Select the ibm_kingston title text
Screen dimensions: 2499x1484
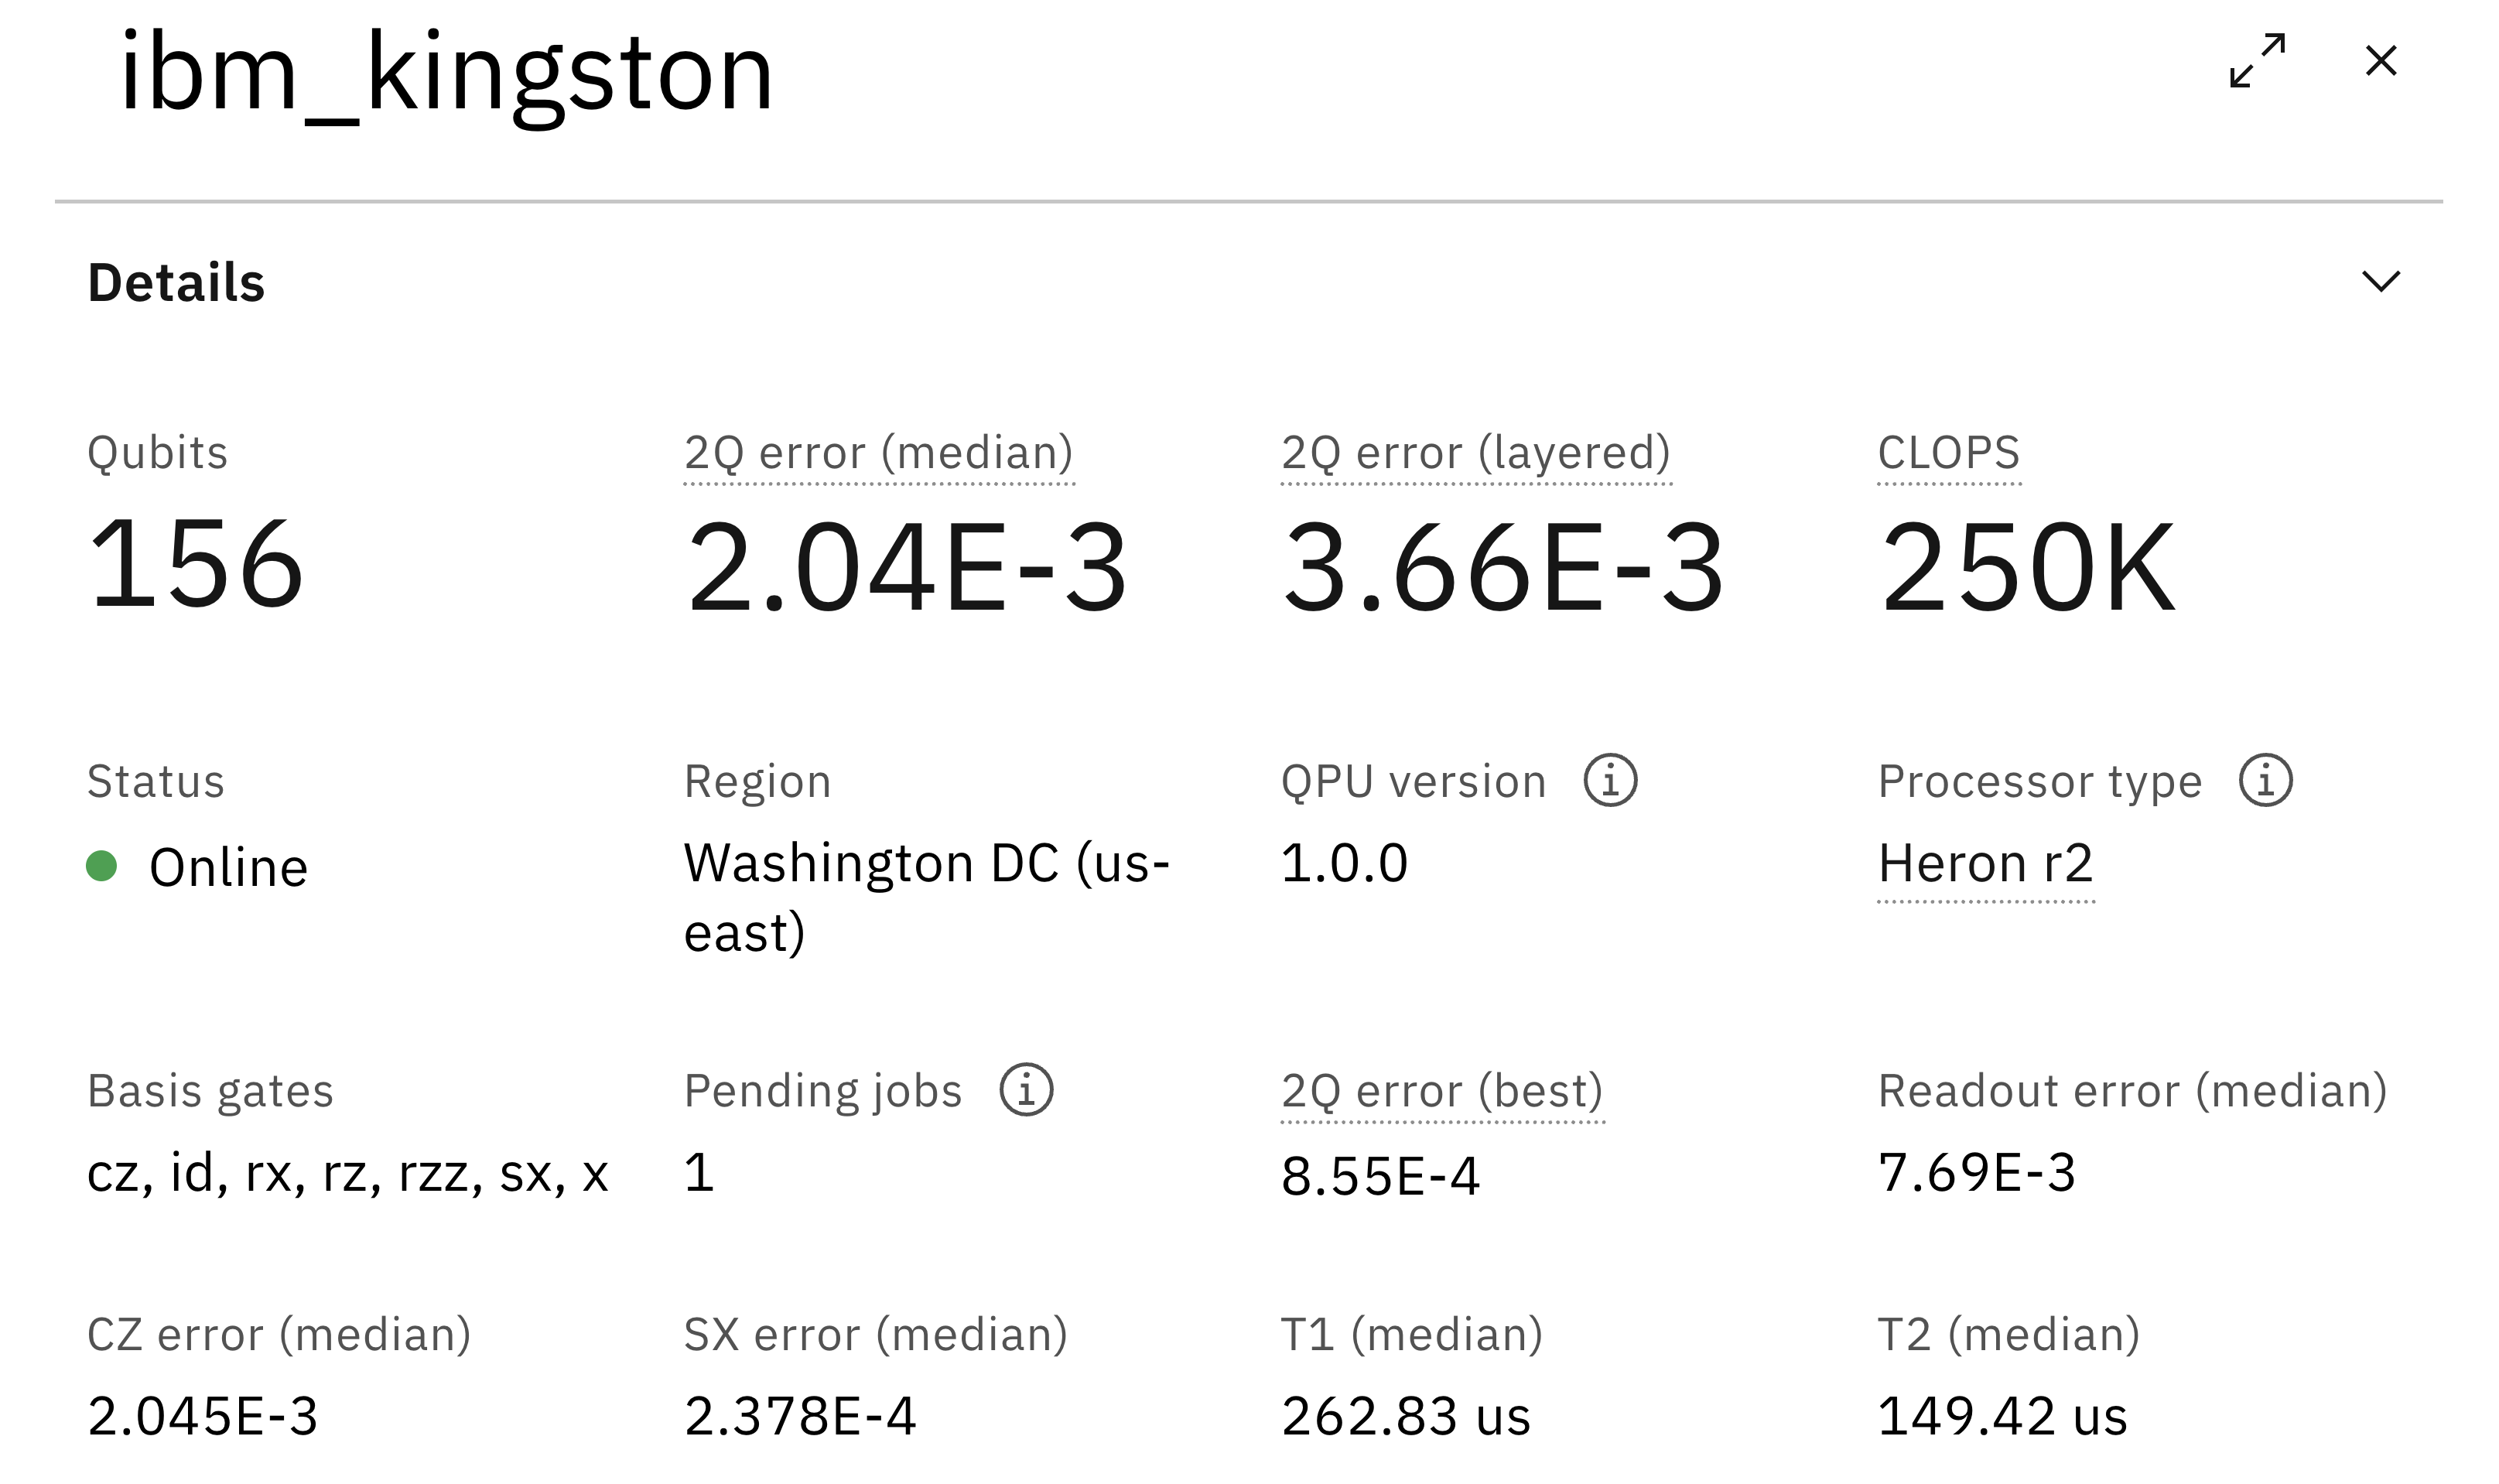pos(446,73)
